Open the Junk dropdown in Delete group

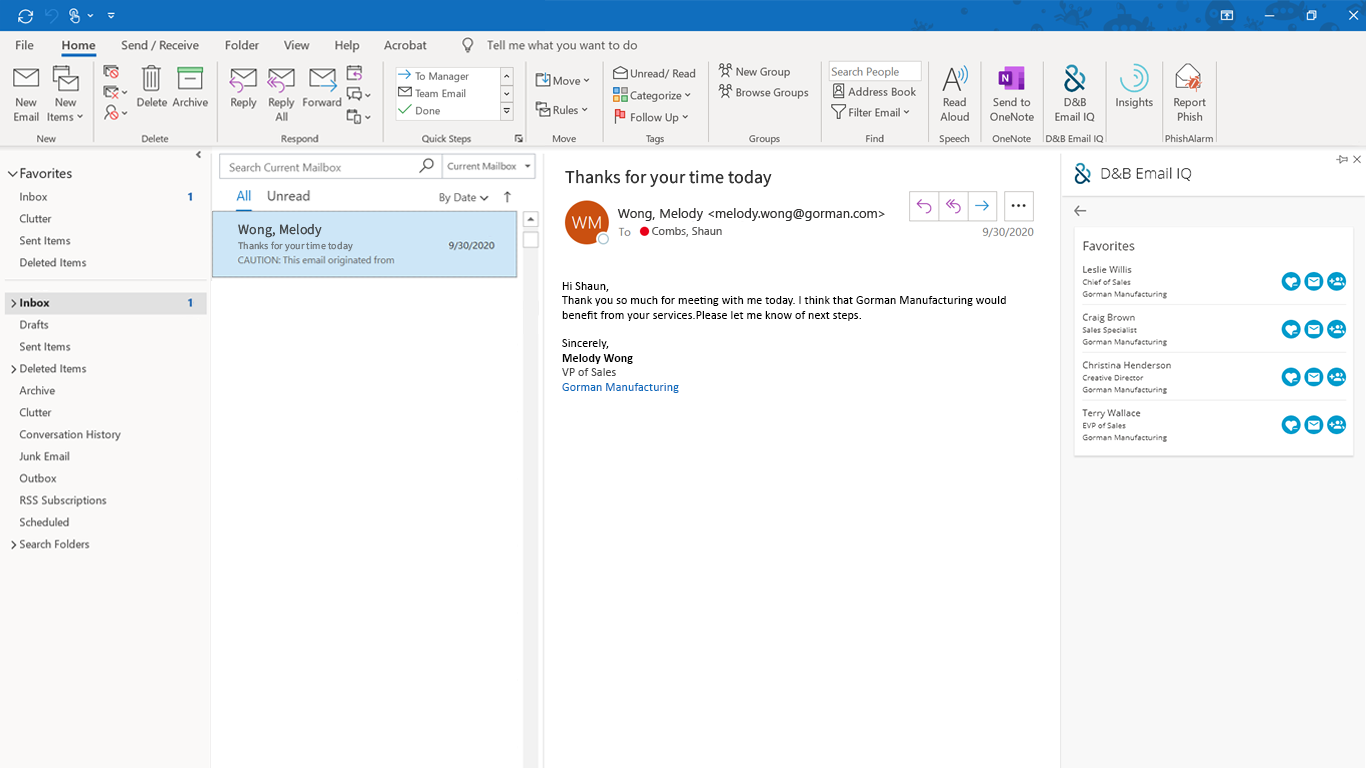[x=116, y=114]
